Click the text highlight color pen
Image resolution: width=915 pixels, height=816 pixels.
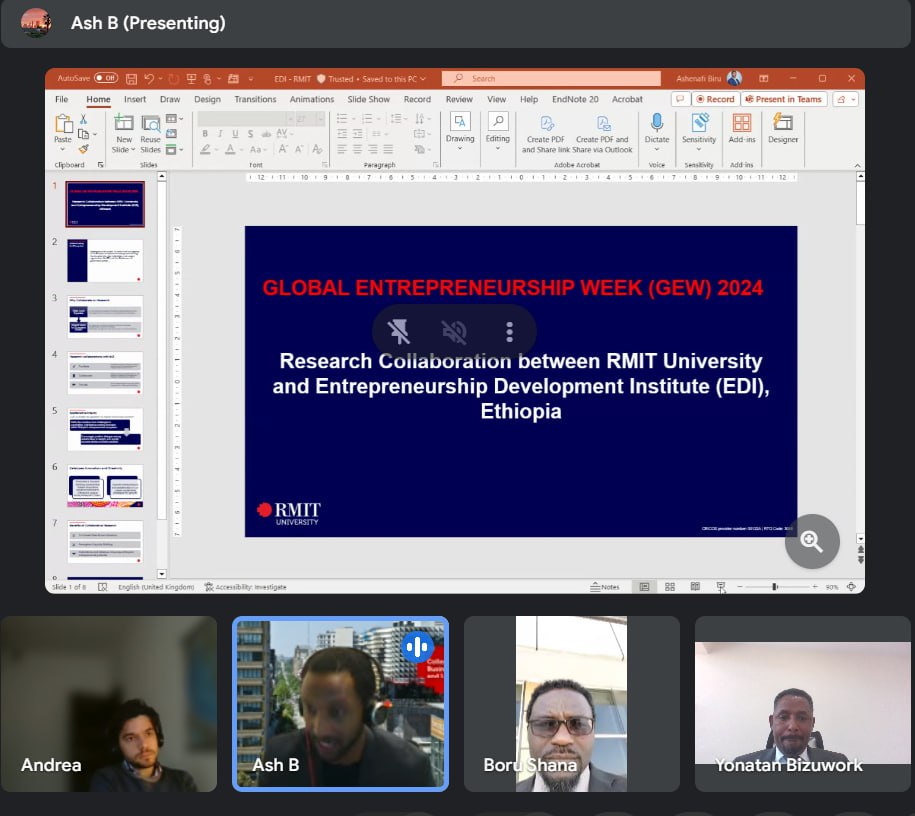point(205,149)
